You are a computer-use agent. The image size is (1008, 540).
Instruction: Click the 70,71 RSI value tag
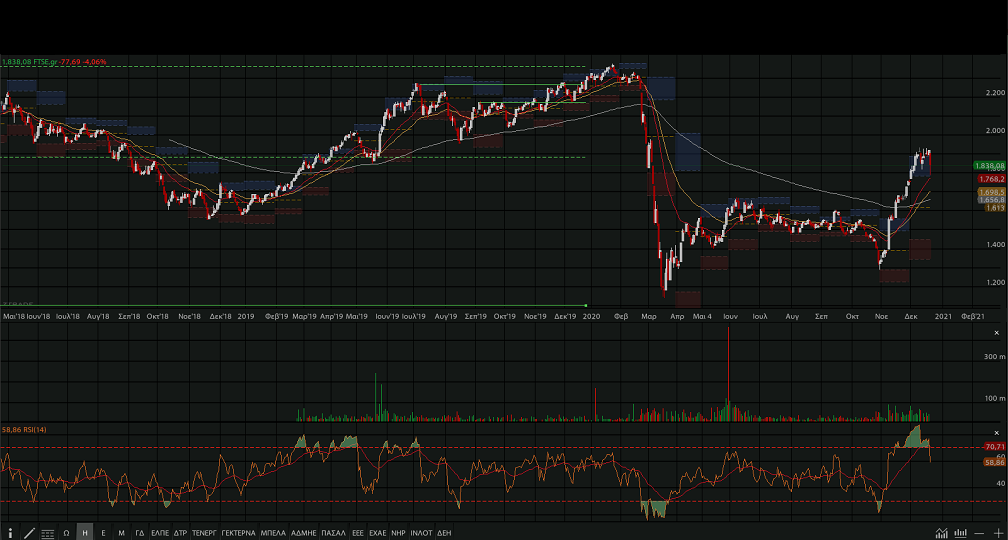[994, 446]
